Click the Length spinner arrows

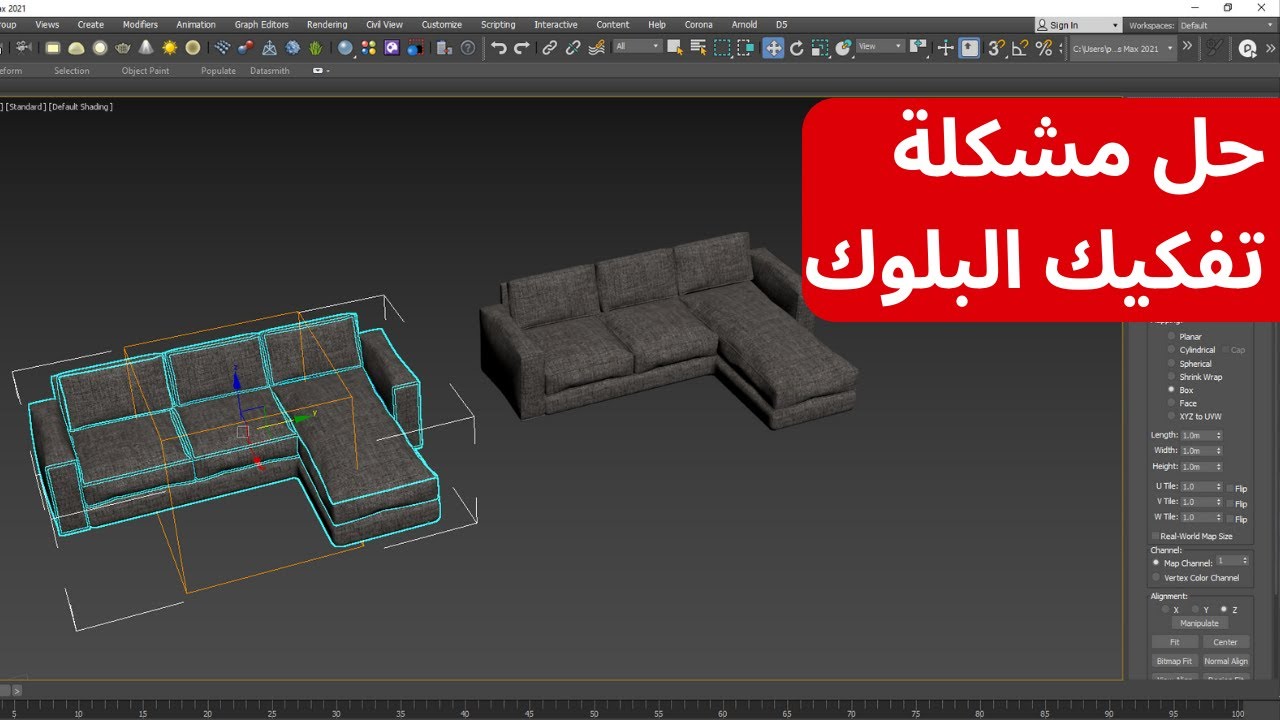coord(1218,435)
